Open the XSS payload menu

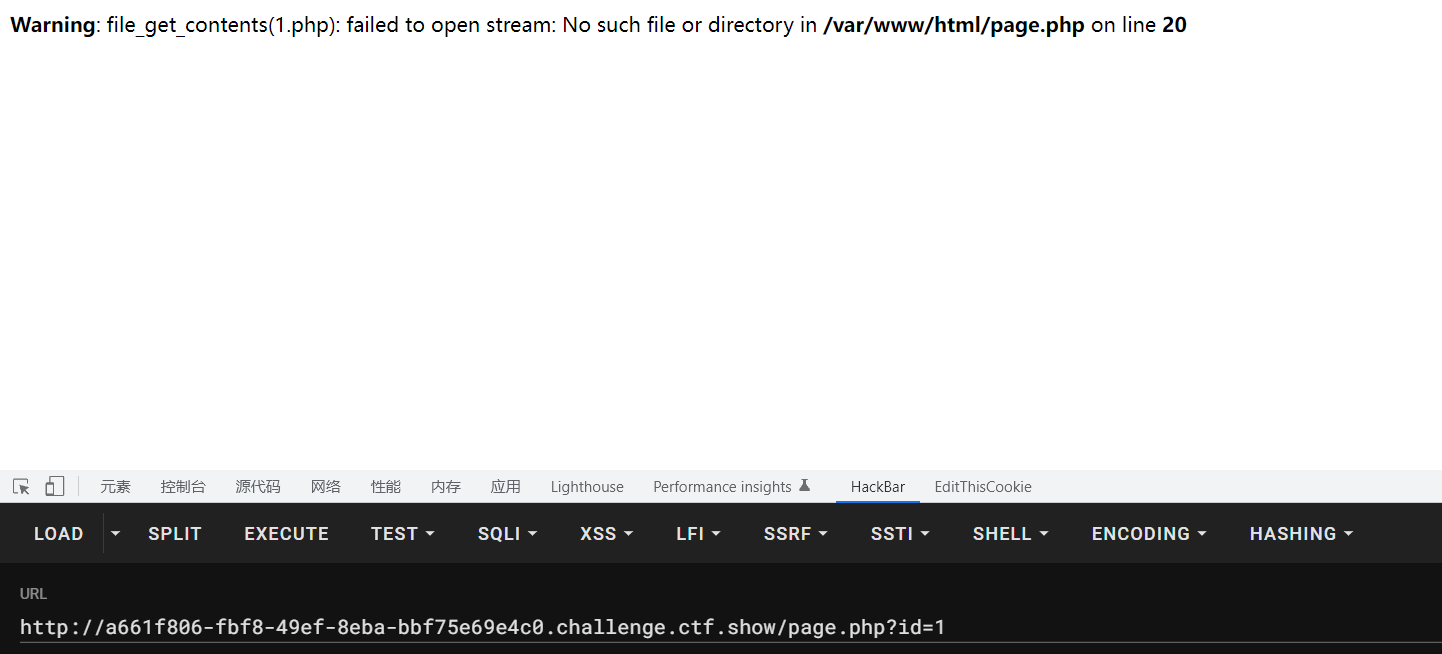[606, 534]
